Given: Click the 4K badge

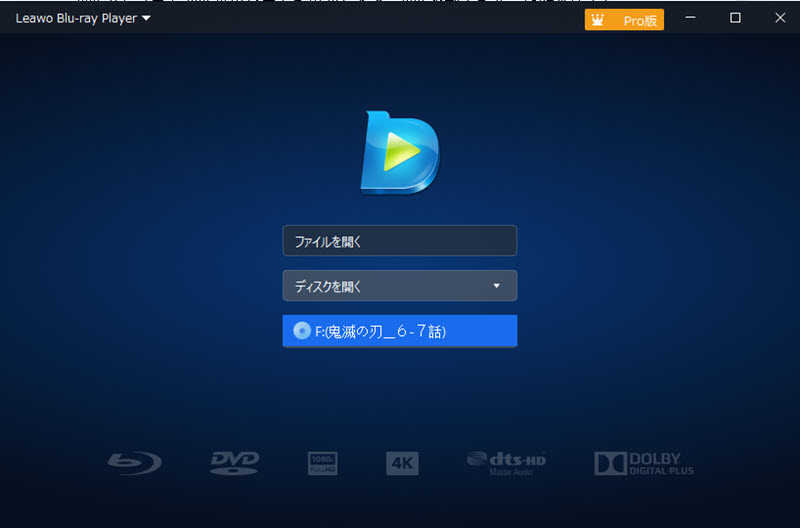Looking at the screenshot, I should pyautogui.click(x=402, y=463).
